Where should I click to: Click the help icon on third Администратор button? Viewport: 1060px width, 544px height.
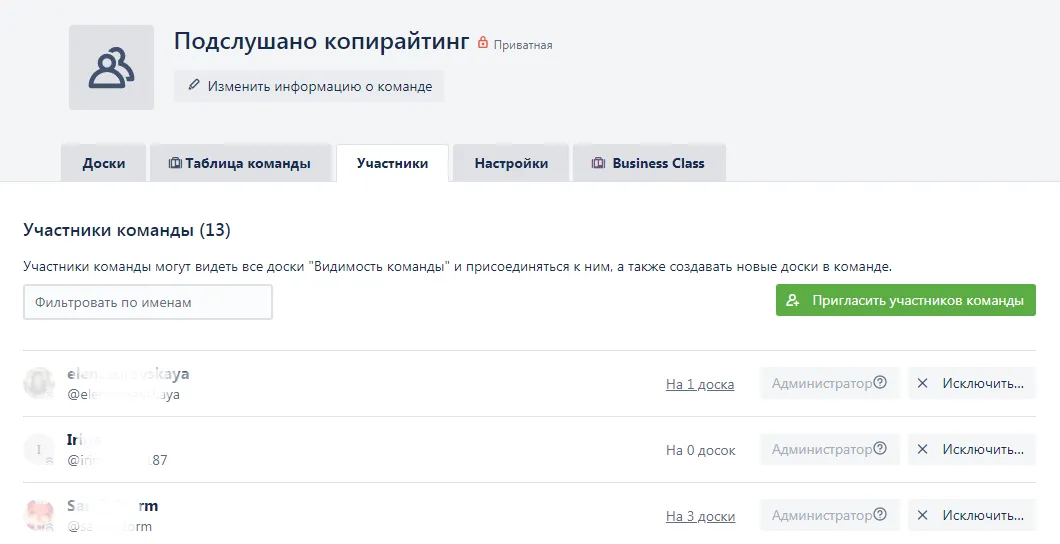click(880, 515)
